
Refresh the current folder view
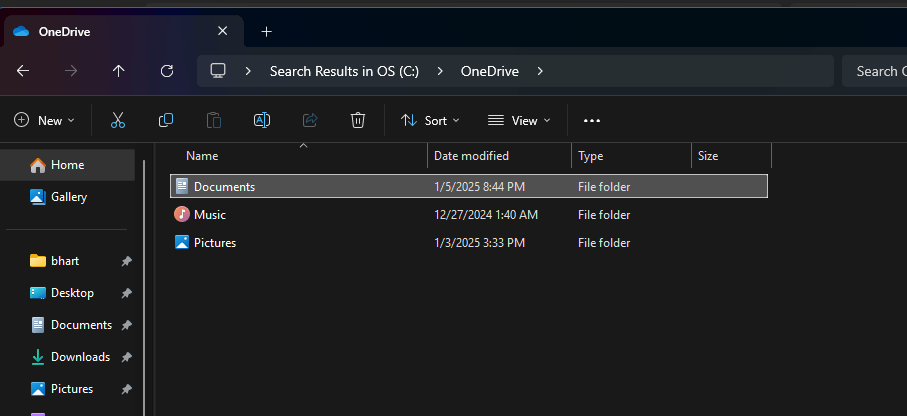click(167, 71)
